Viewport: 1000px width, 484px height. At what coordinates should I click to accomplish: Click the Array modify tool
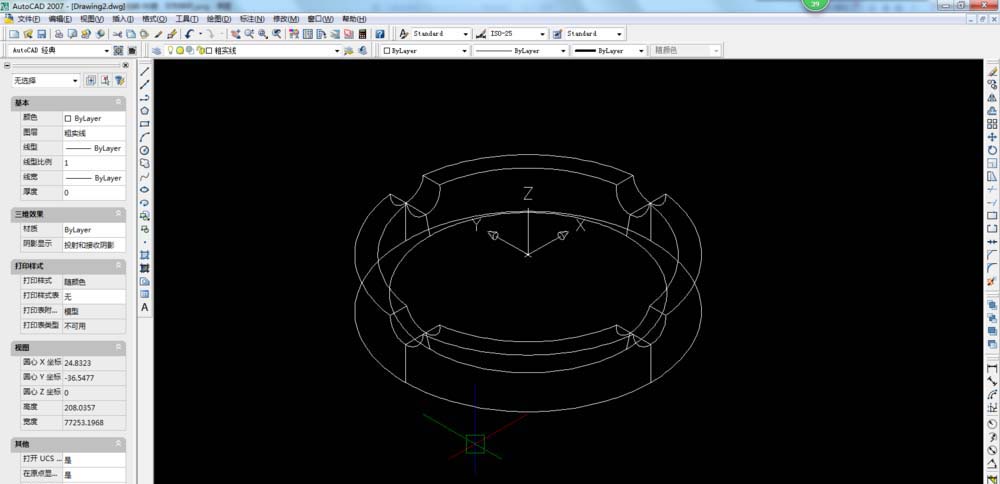coord(992,124)
